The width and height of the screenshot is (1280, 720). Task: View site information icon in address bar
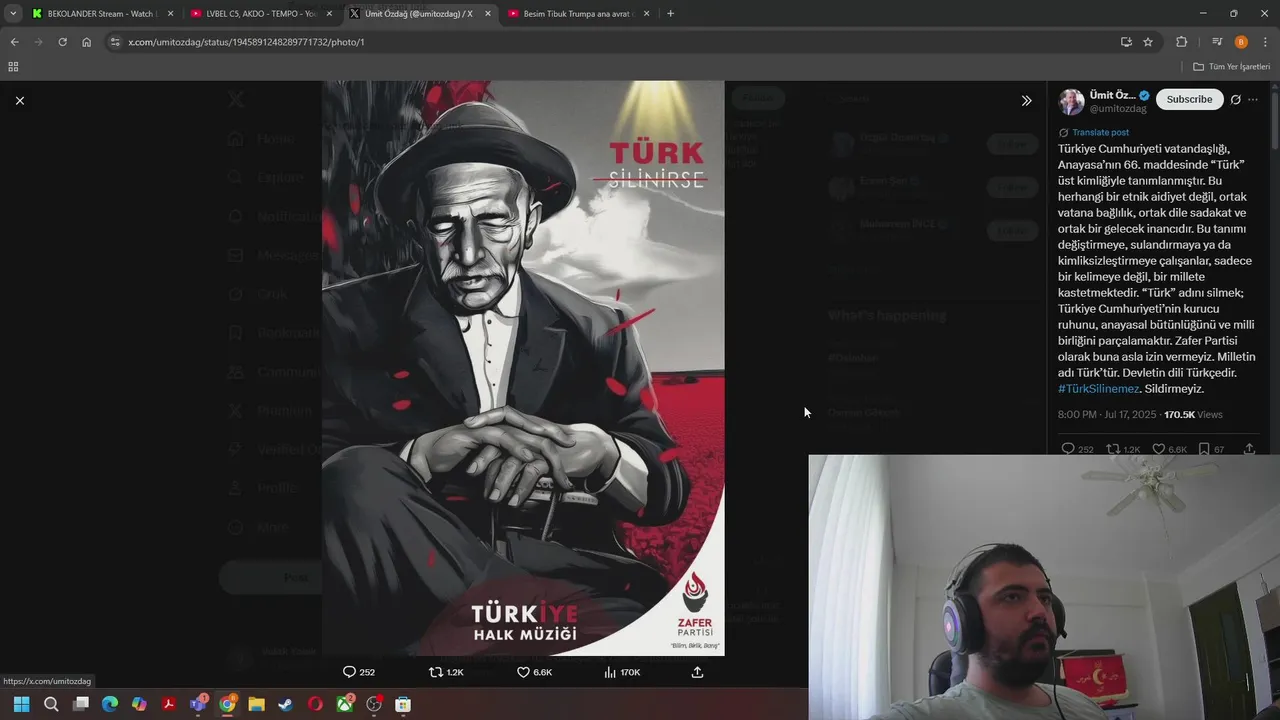click(115, 42)
